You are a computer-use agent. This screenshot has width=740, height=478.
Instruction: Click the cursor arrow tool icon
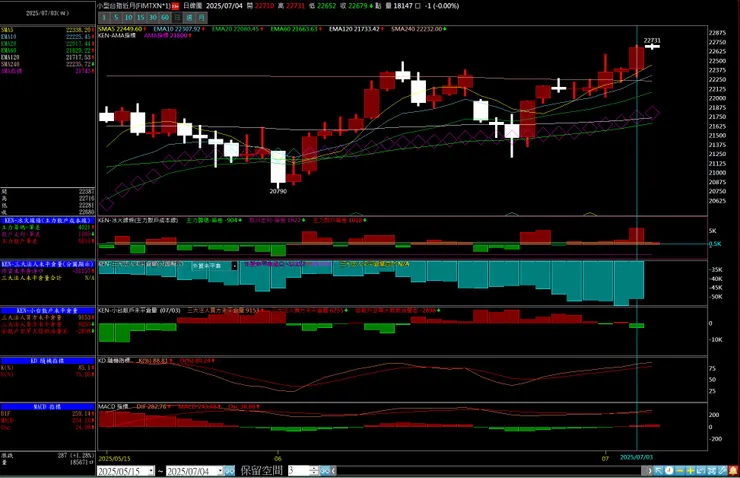point(659,470)
